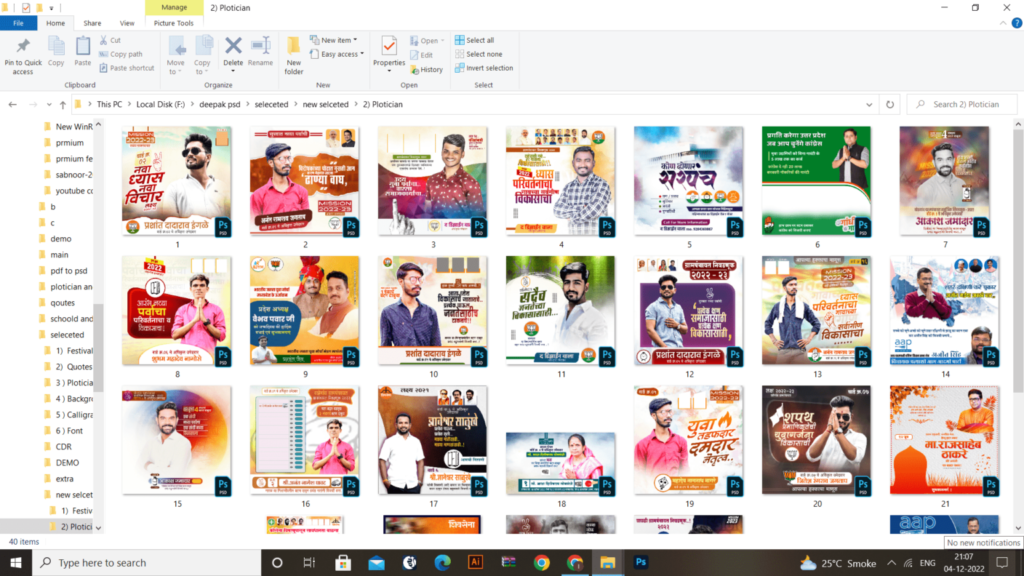Image resolution: width=1024 pixels, height=576 pixels.
Task: Click the Select none command
Action: [479, 54]
